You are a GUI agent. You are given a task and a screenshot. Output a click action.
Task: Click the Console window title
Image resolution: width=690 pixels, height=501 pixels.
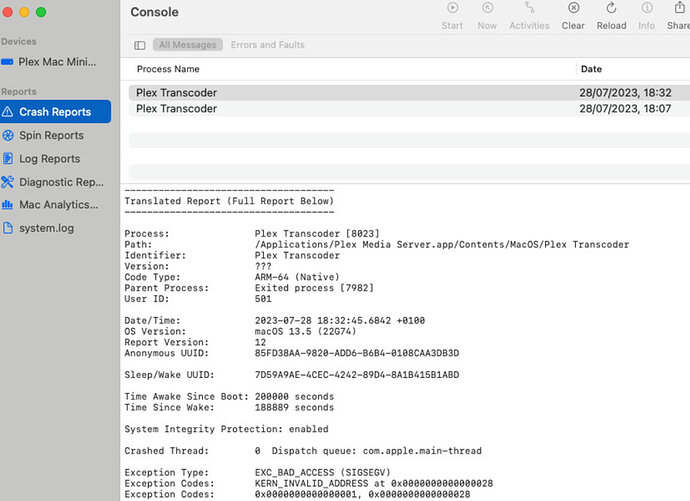tap(154, 12)
